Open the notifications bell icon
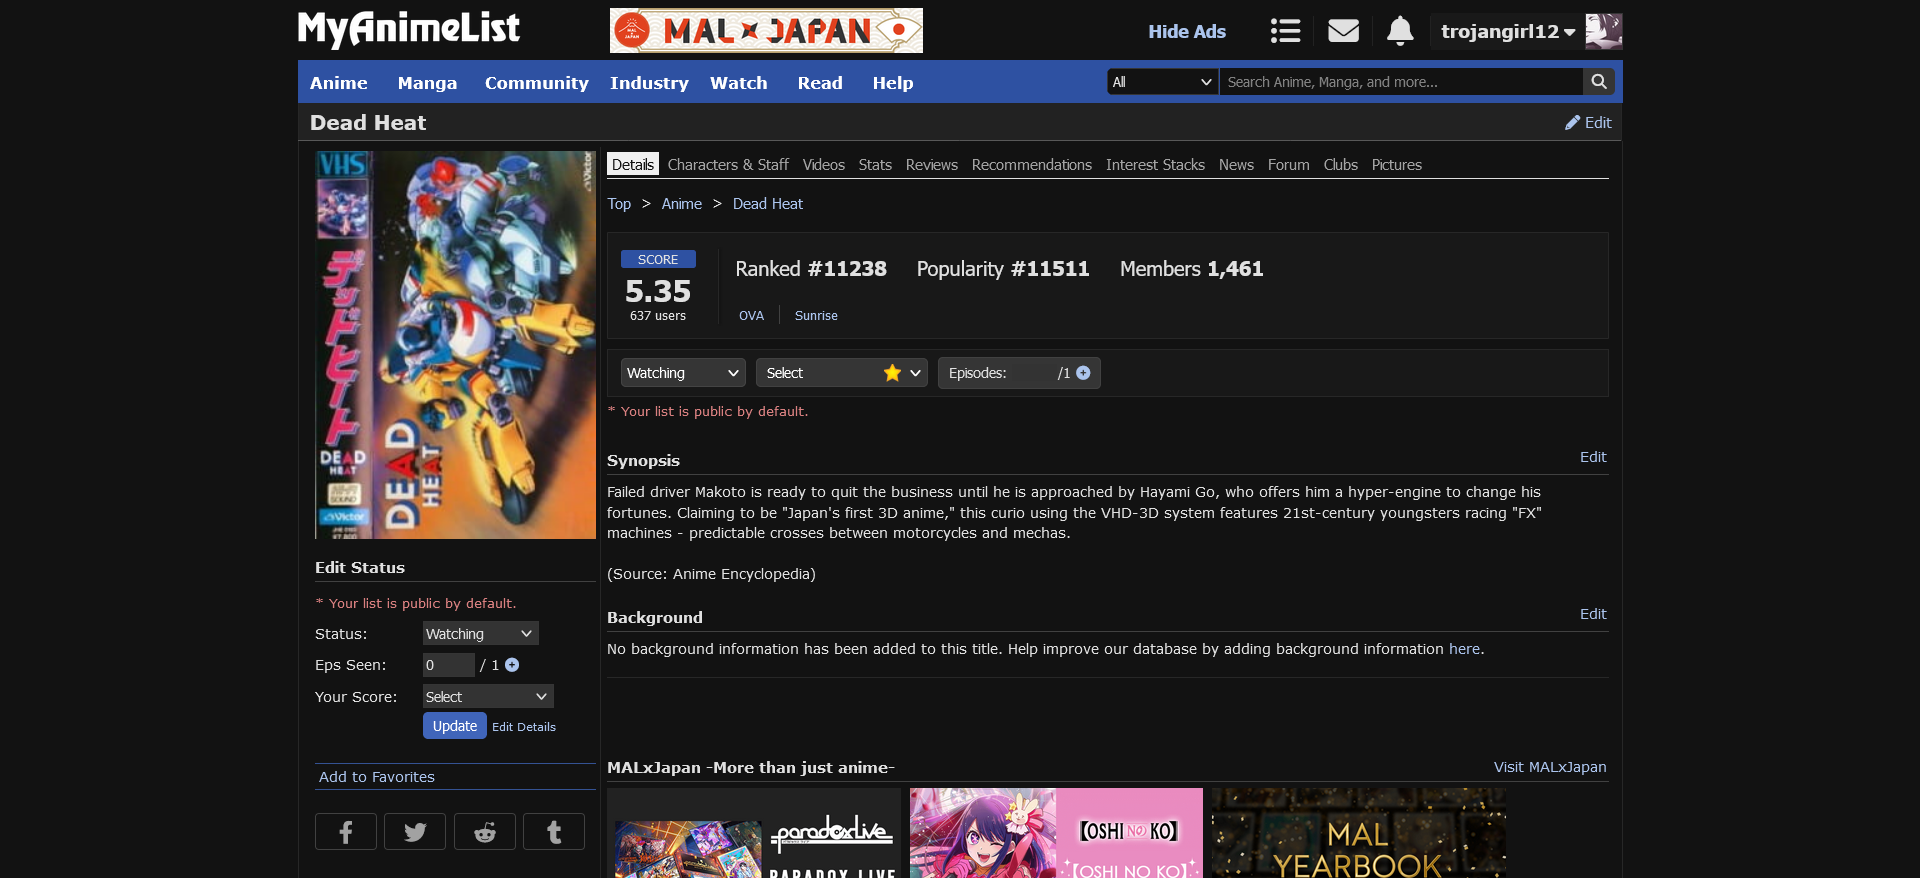The image size is (1920, 878). (1400, 31)
